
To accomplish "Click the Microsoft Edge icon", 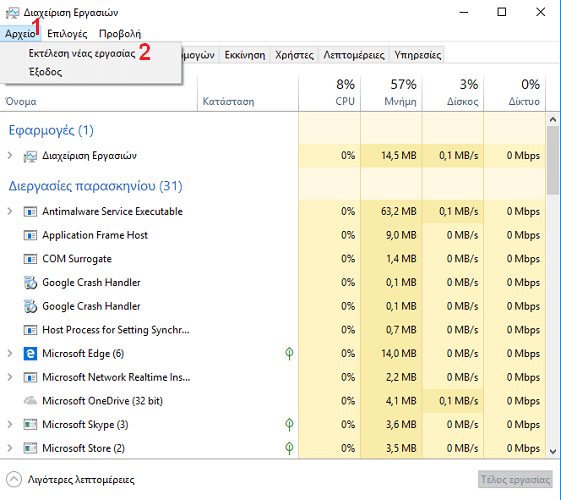I will click(30, 354).
